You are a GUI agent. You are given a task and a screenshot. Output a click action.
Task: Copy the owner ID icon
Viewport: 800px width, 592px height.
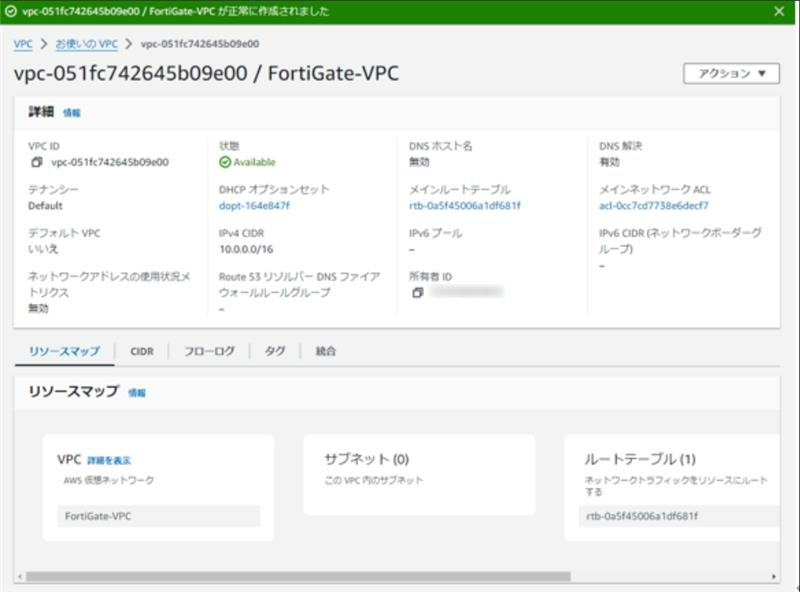[x=417, y=293]
